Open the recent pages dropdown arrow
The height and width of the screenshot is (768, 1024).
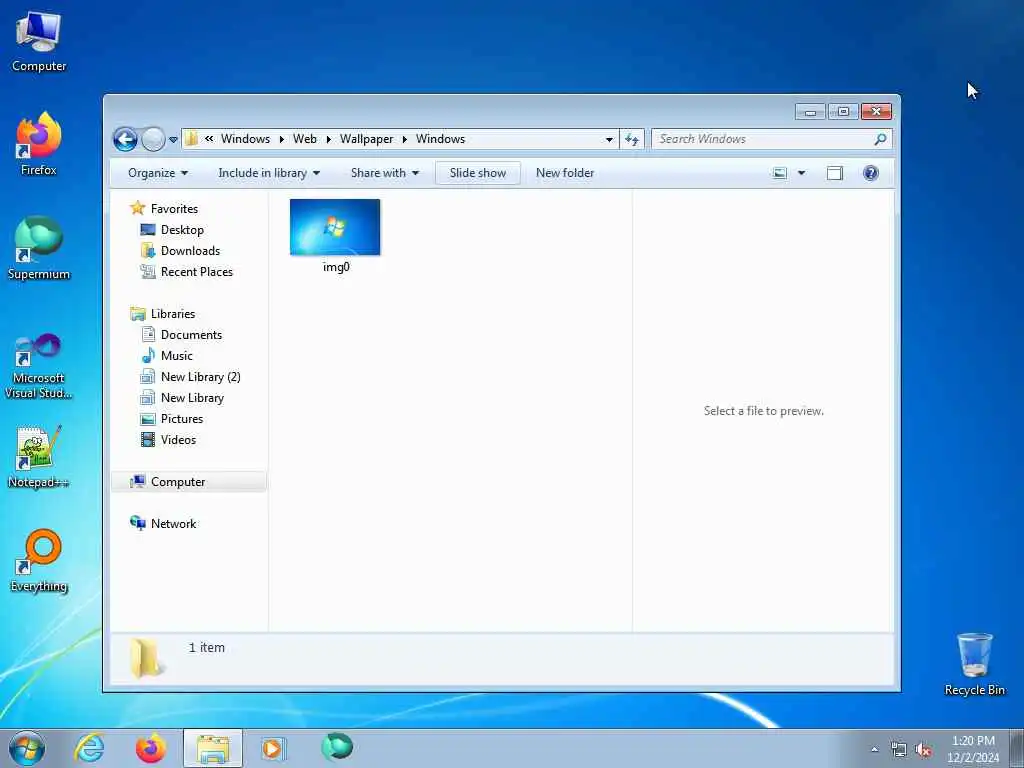[173, 140]
